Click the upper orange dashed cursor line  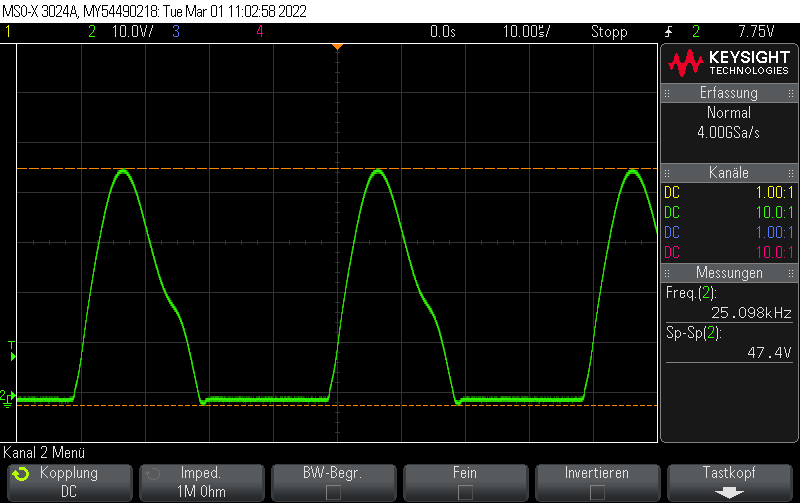pos(337,168)
